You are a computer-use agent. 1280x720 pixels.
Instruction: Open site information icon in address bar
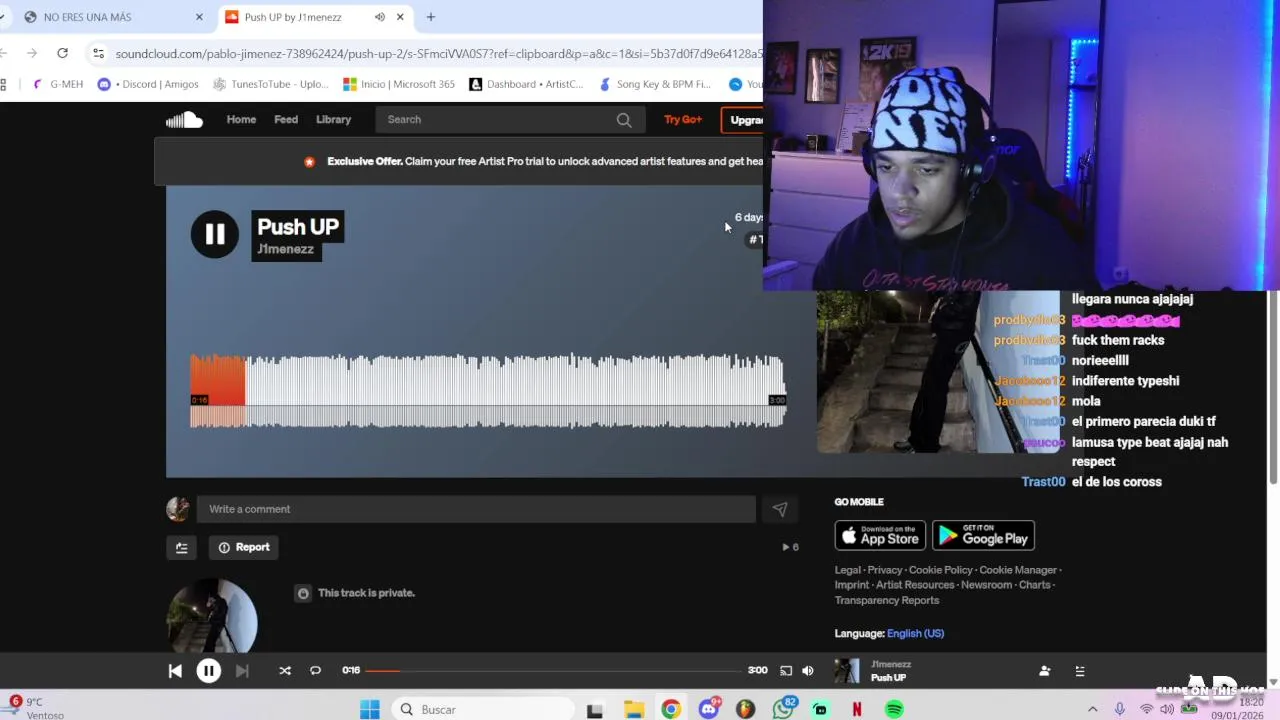click(97, 53)
